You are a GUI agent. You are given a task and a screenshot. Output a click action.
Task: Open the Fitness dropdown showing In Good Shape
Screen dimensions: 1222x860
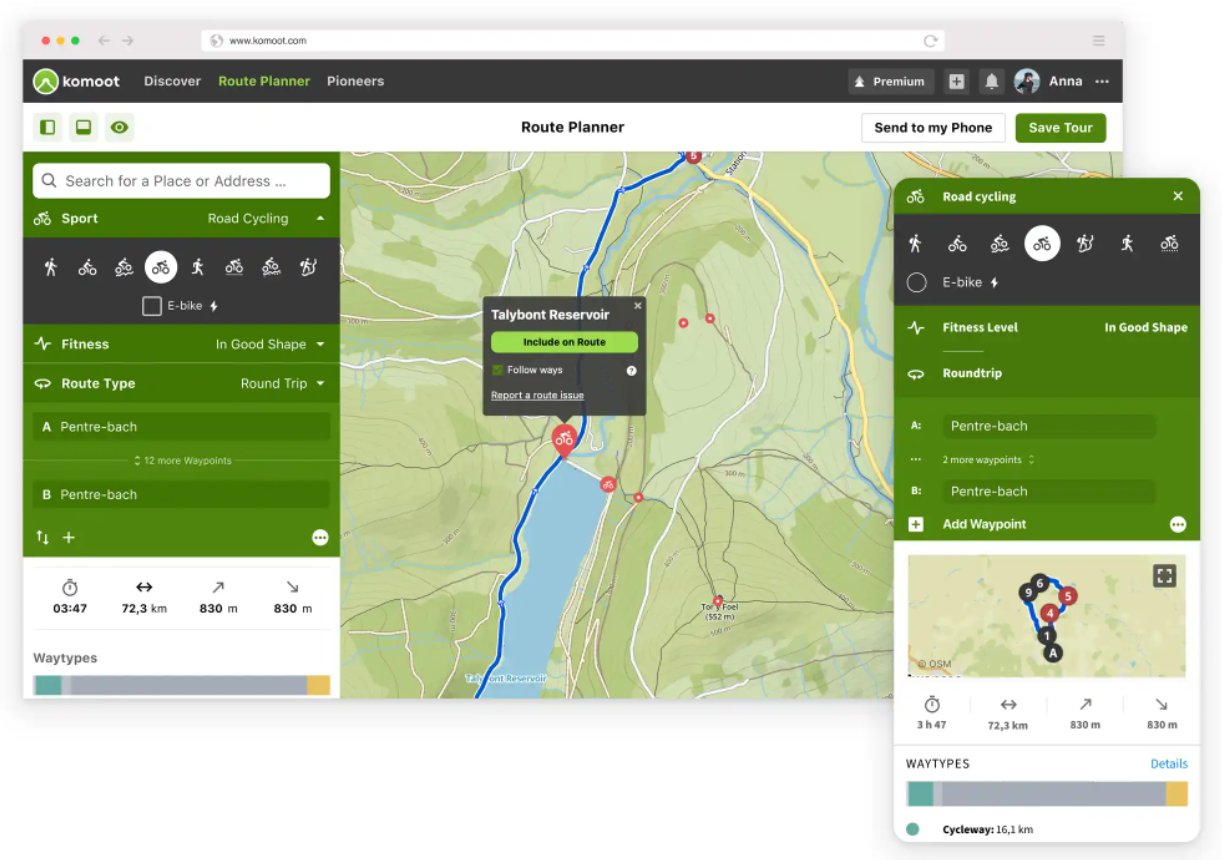(x=270, y=344)
